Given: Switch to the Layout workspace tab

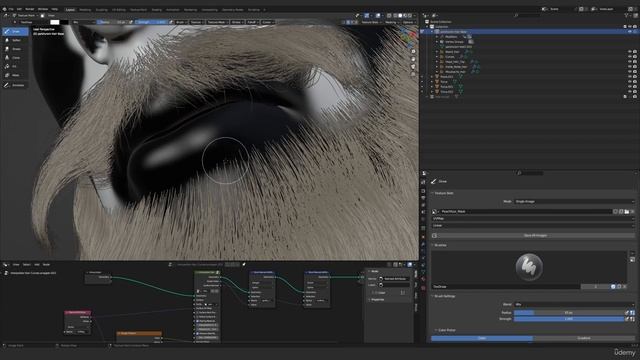Looking at the screenshot, I should [x=70, y=9].
